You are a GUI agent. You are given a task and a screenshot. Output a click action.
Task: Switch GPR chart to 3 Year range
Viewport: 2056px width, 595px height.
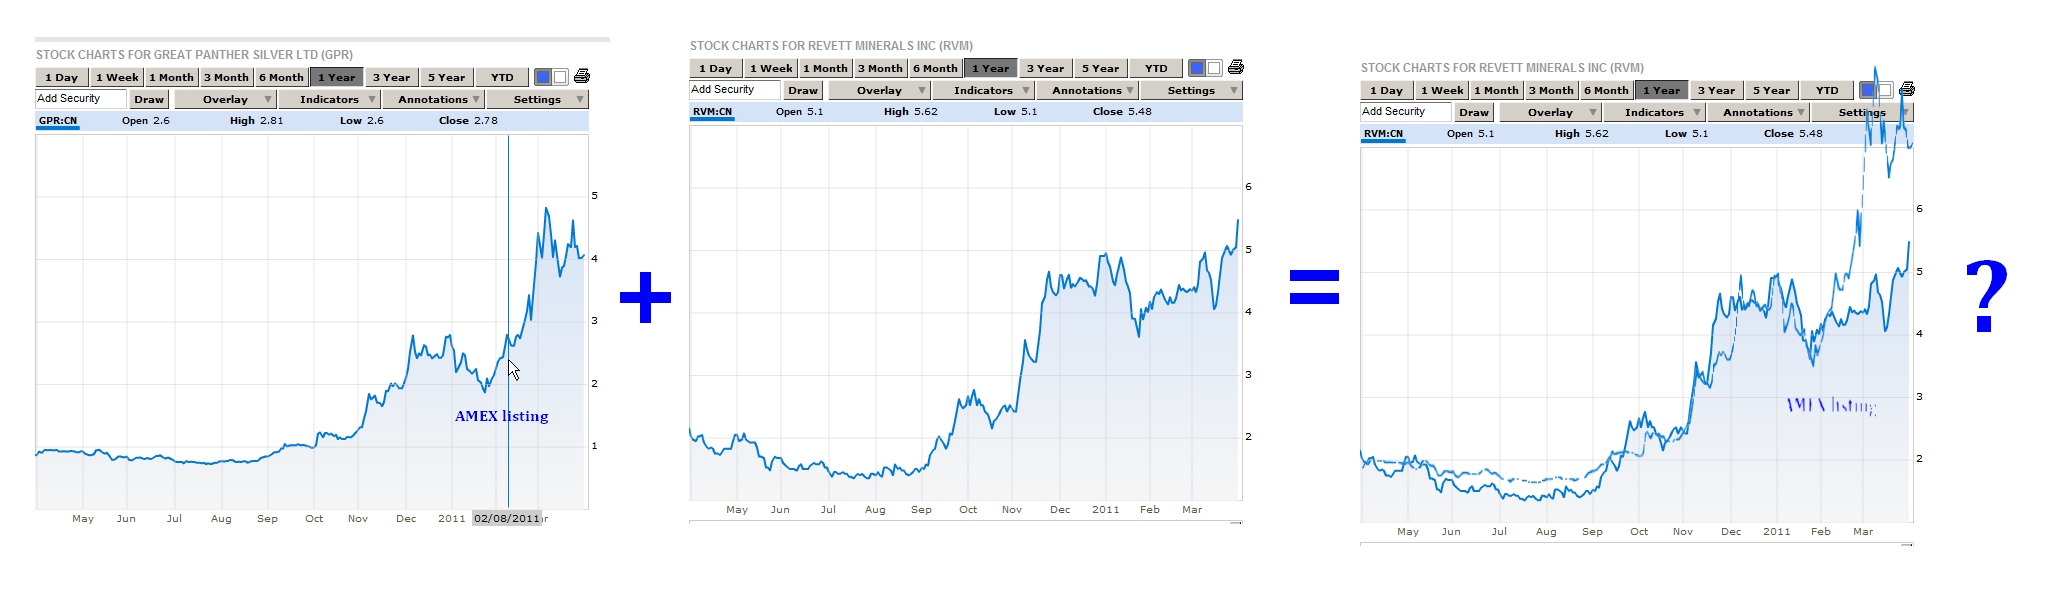392,77
